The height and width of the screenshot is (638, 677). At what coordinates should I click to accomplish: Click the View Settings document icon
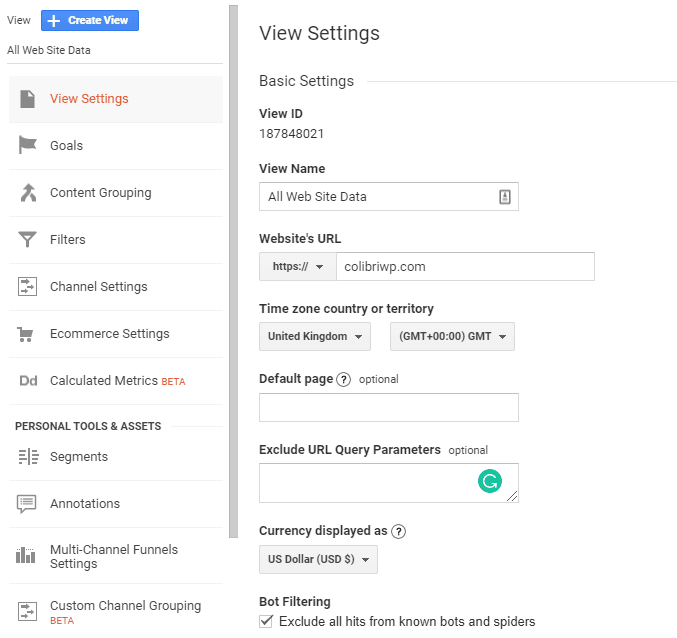[x=28, y=99]
